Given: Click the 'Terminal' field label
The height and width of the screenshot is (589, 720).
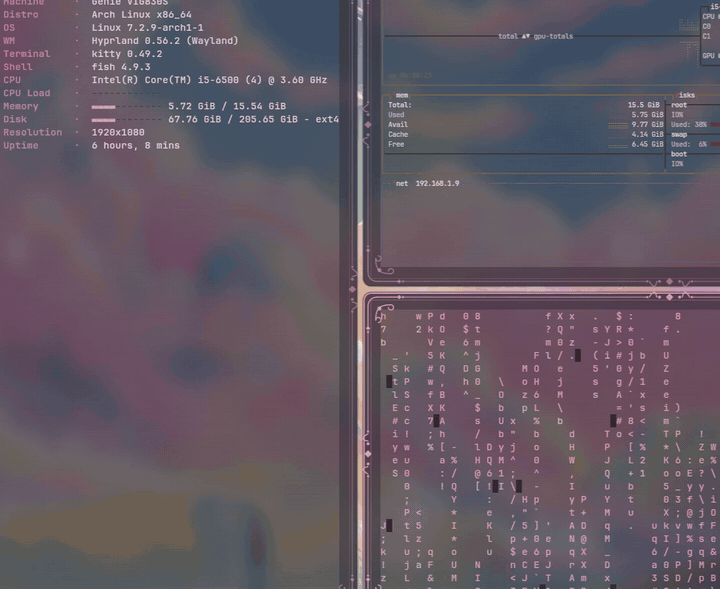Looking at the screenshot, I should click(27, 54).
